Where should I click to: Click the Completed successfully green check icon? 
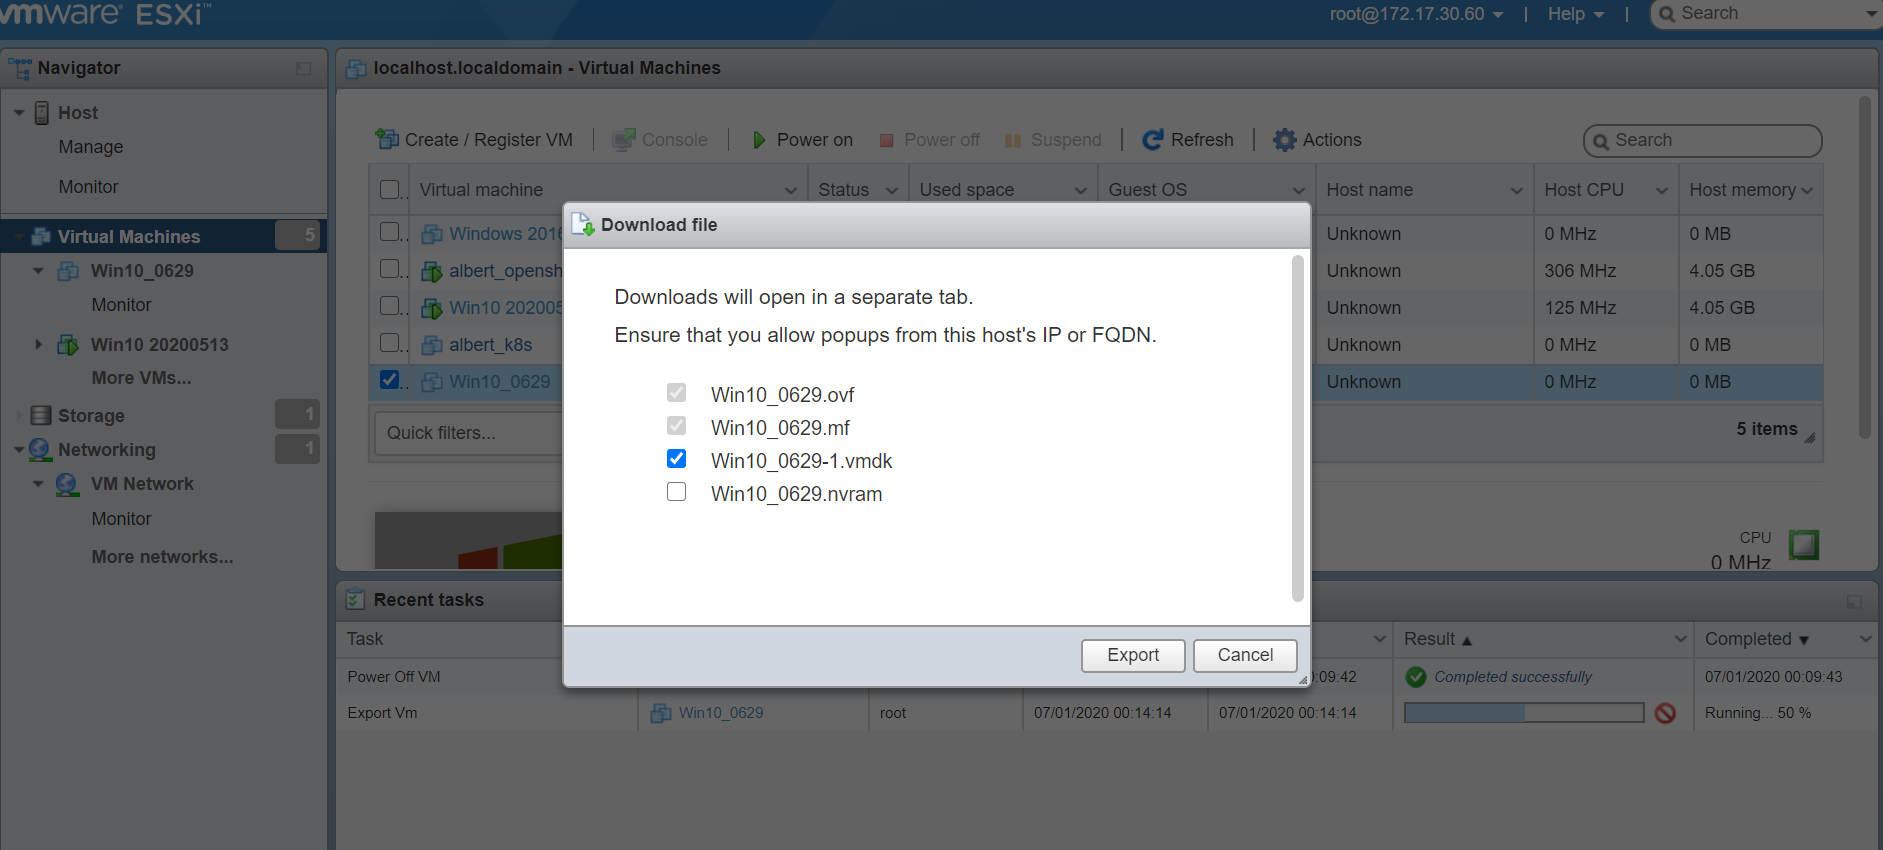click(x=1416, y=677)
